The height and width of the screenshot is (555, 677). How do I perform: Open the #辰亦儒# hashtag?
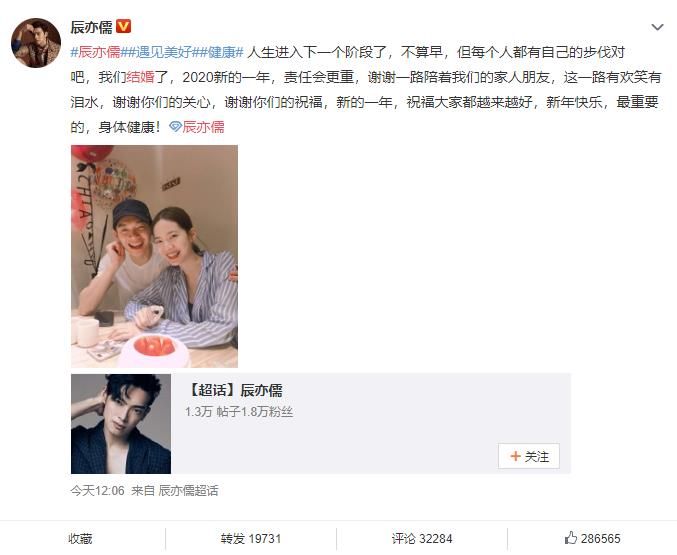[95, 52]
